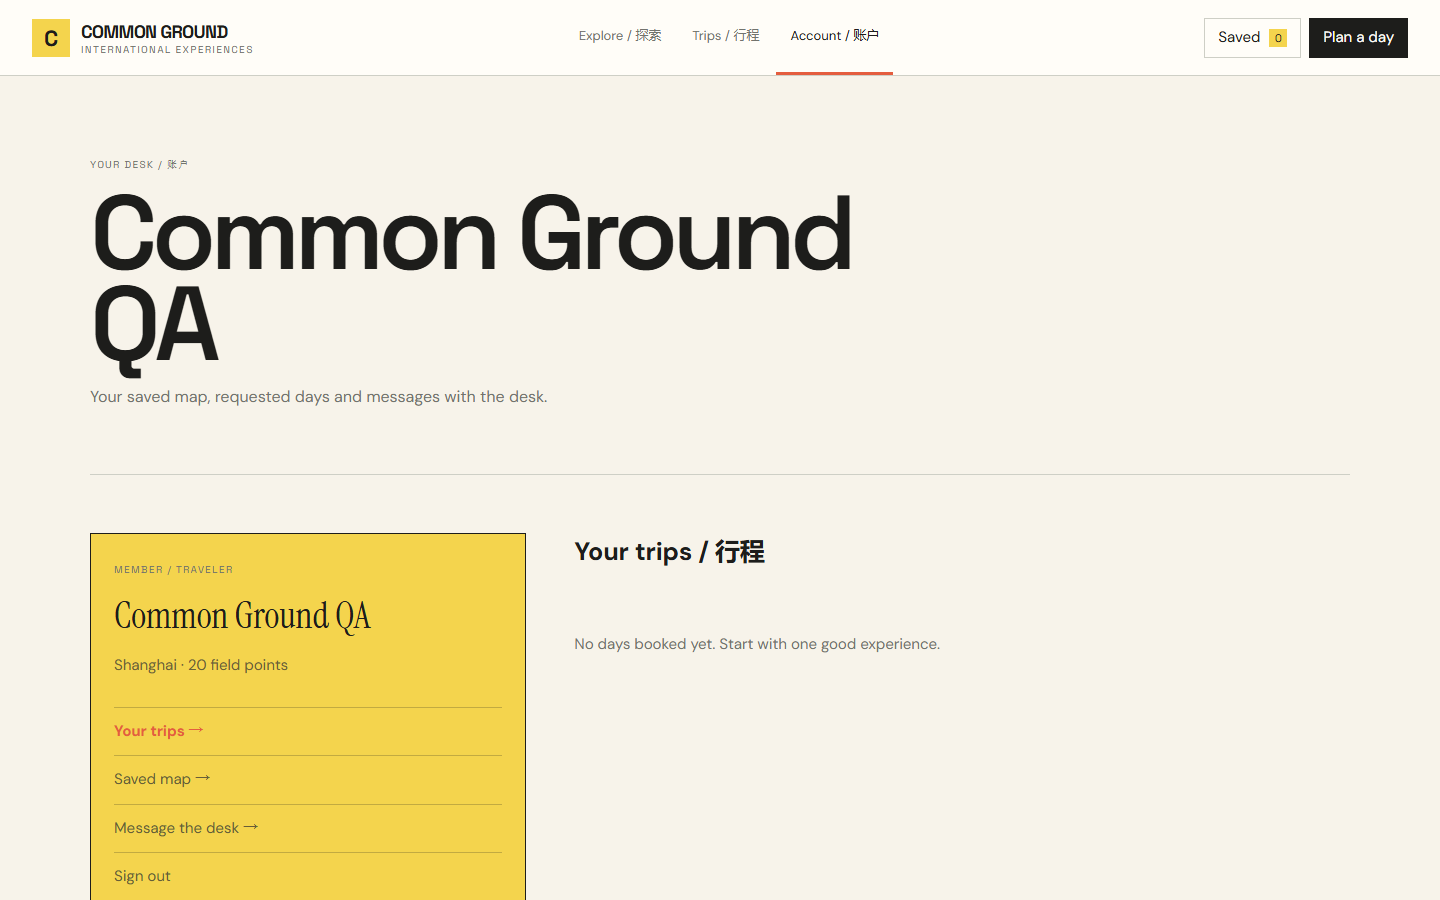Go to Explore / 探索 in navigation
Image resolution: width=1440 pixels, height=900 pixels.
click(x=620, y=36)
